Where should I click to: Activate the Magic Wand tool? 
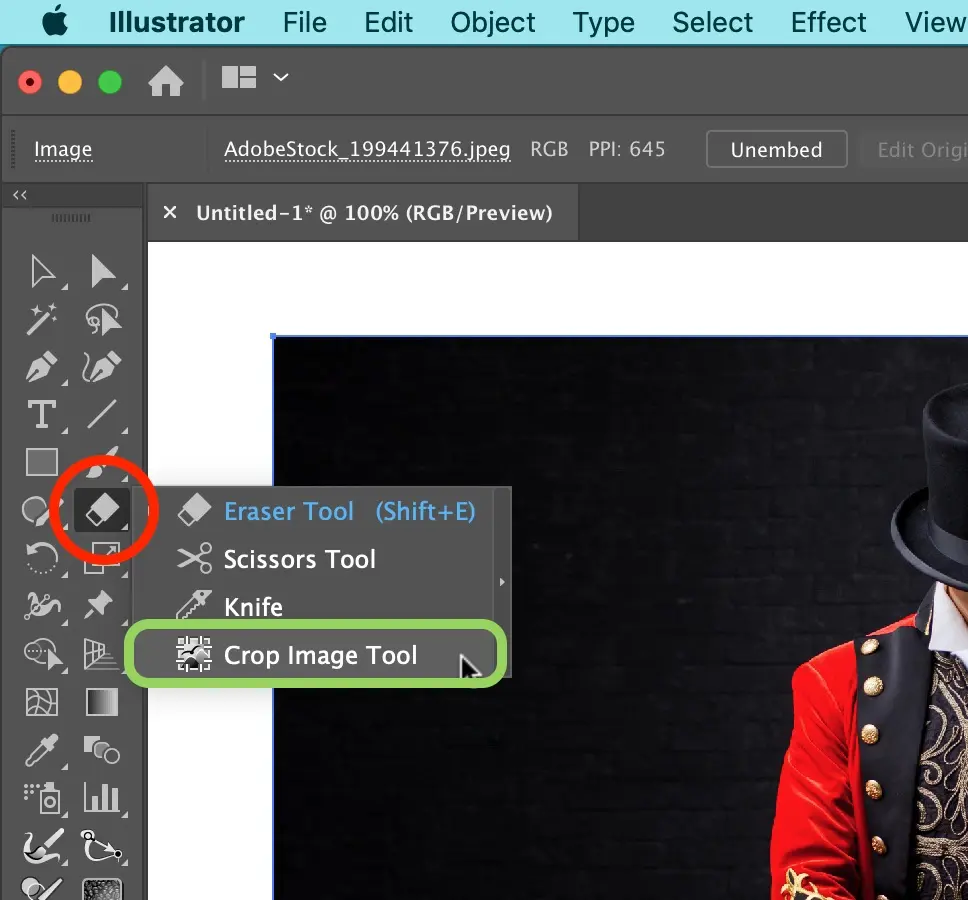click(42, 319)
